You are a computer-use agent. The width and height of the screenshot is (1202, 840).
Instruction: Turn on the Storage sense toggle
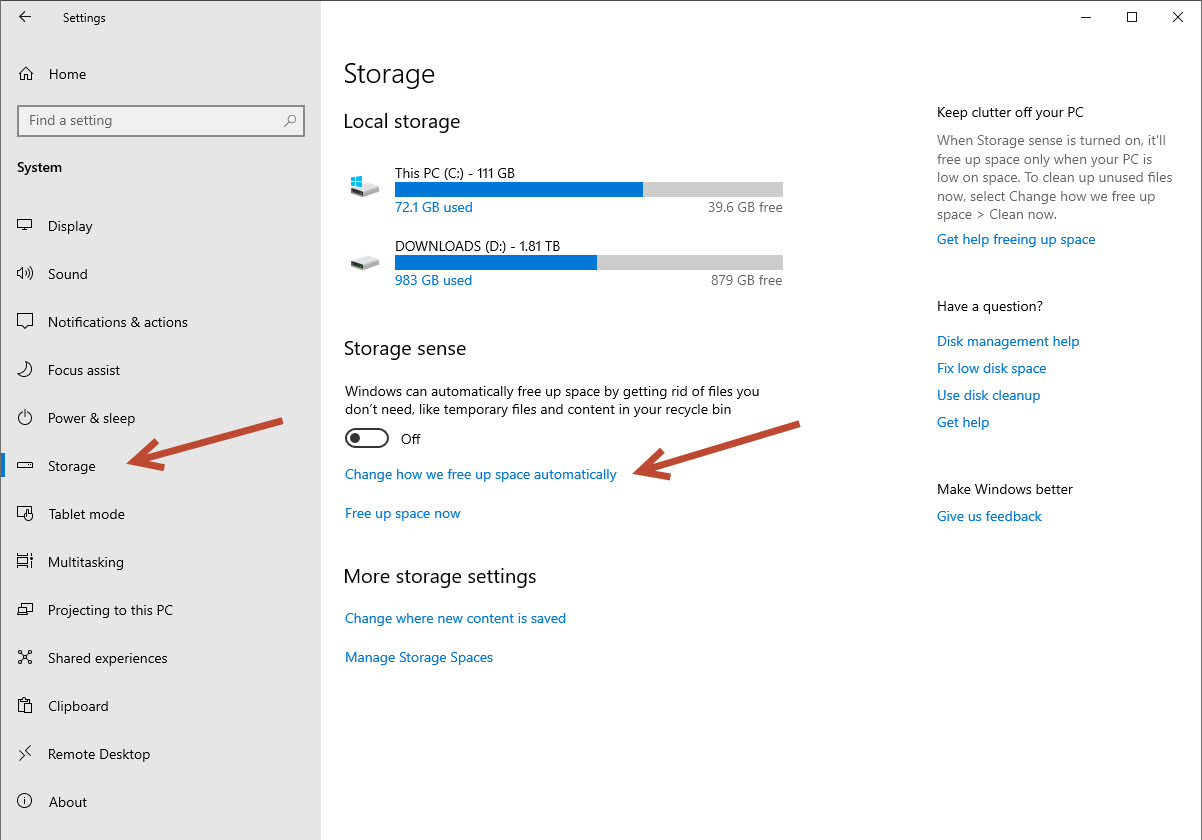pyautogui.click(x=366, y=439)
